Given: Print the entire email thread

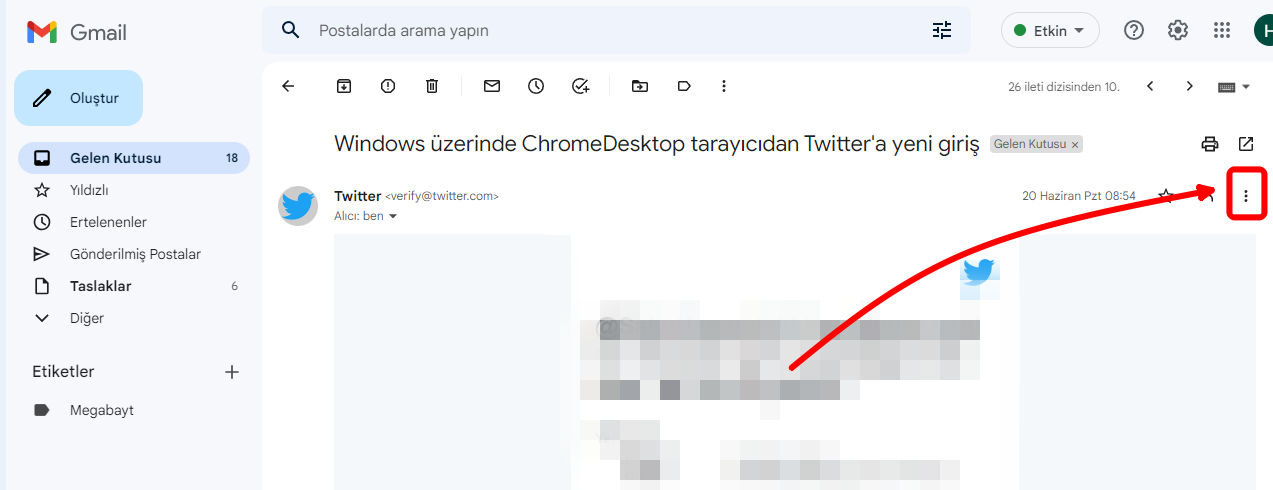Looking at the screenshot, I should click(x=1210, y=144).
